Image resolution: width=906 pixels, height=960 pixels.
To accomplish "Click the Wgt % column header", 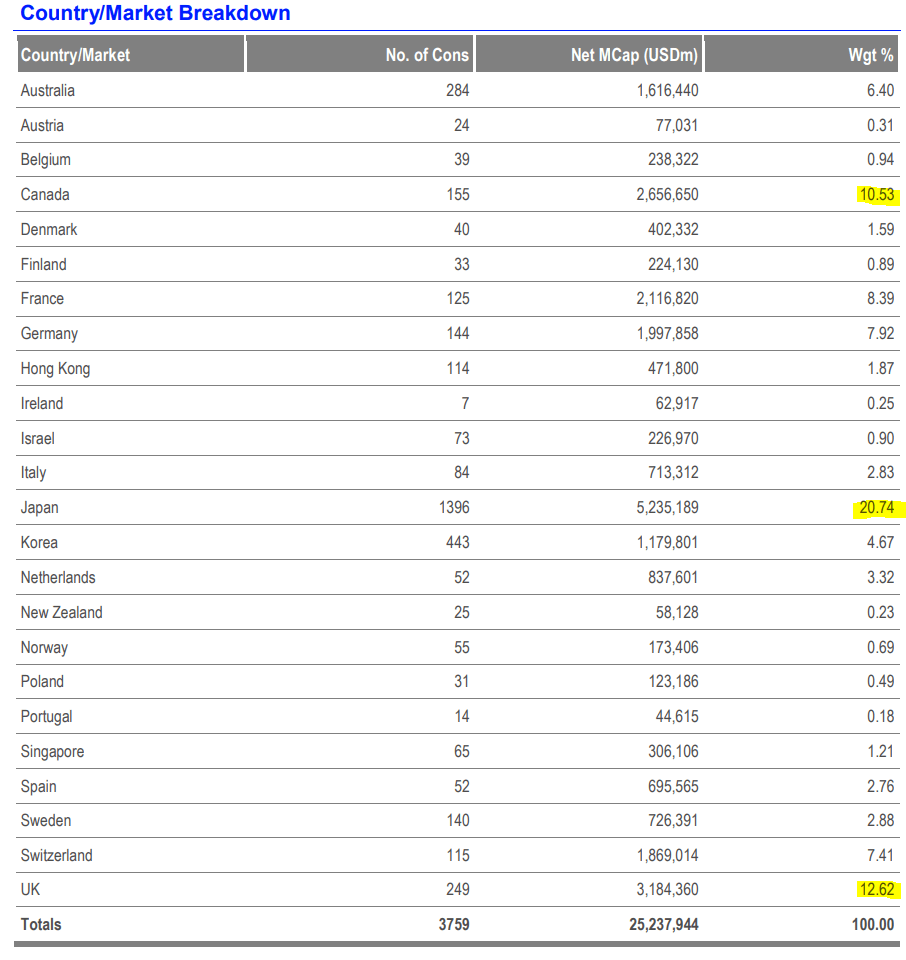I will click(870, 55).
